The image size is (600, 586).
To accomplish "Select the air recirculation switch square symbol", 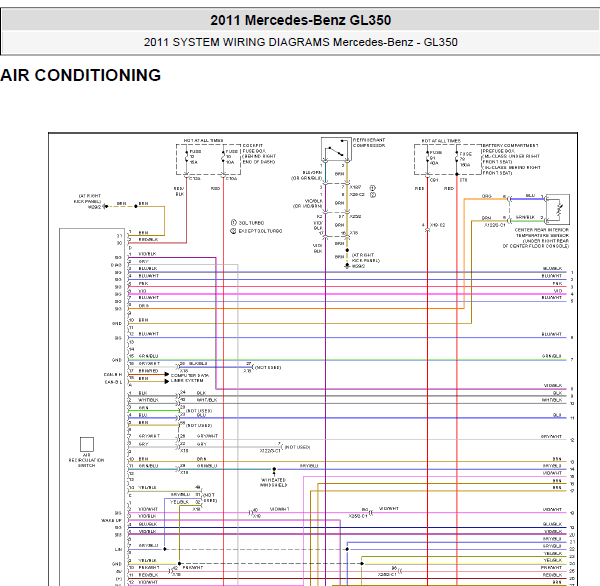I will [x=87, y=444].
